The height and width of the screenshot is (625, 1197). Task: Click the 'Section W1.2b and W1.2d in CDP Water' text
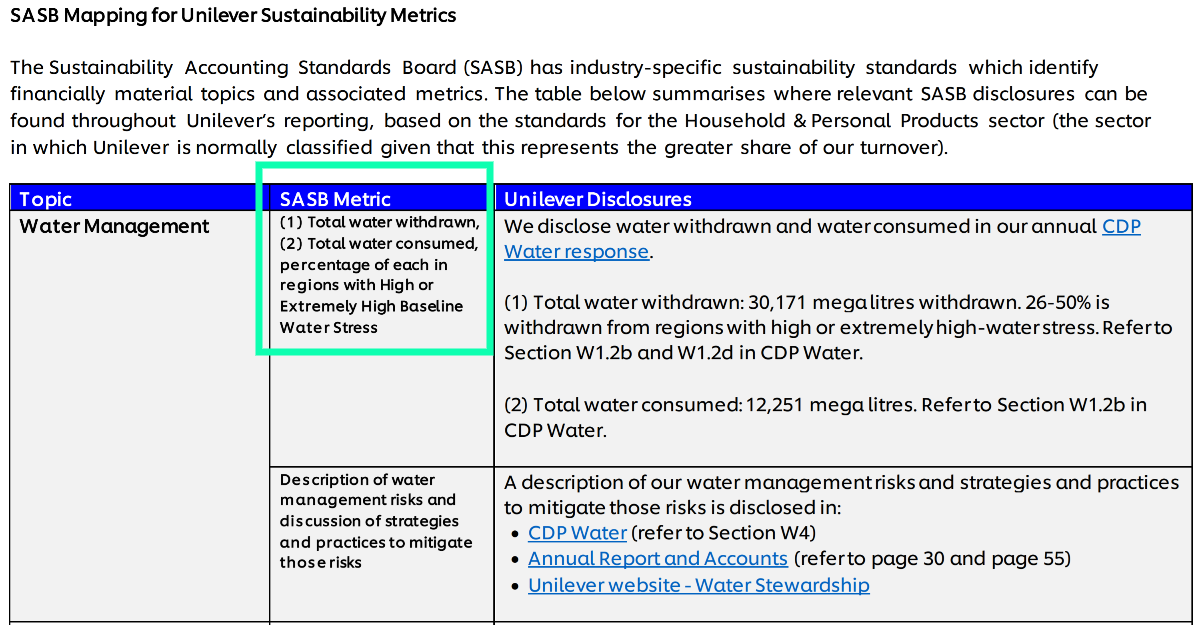pyautogui.click(x=683, y=353)
